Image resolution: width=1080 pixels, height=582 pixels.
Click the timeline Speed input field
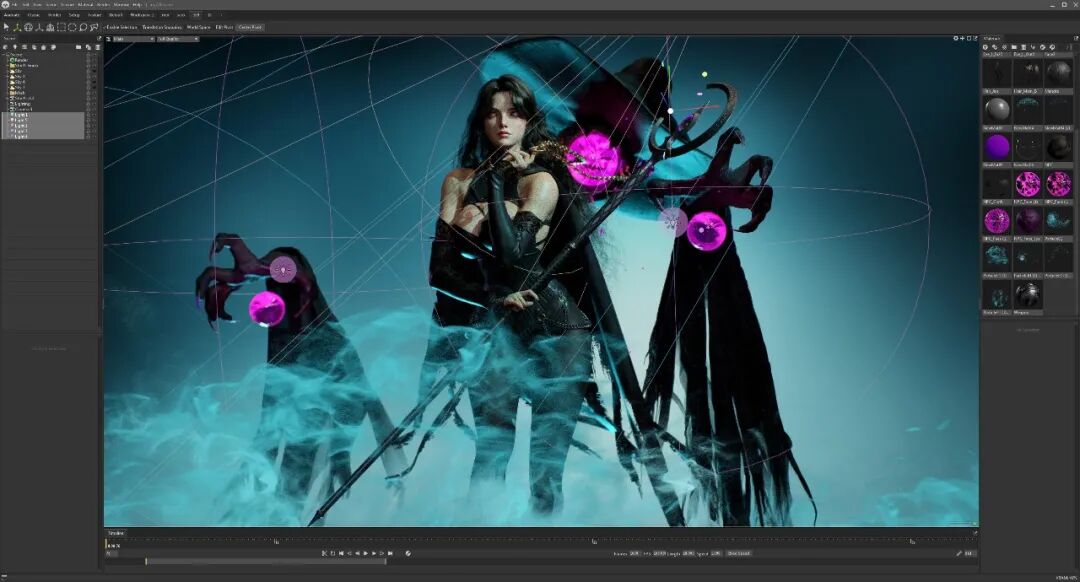coord(716,553)
